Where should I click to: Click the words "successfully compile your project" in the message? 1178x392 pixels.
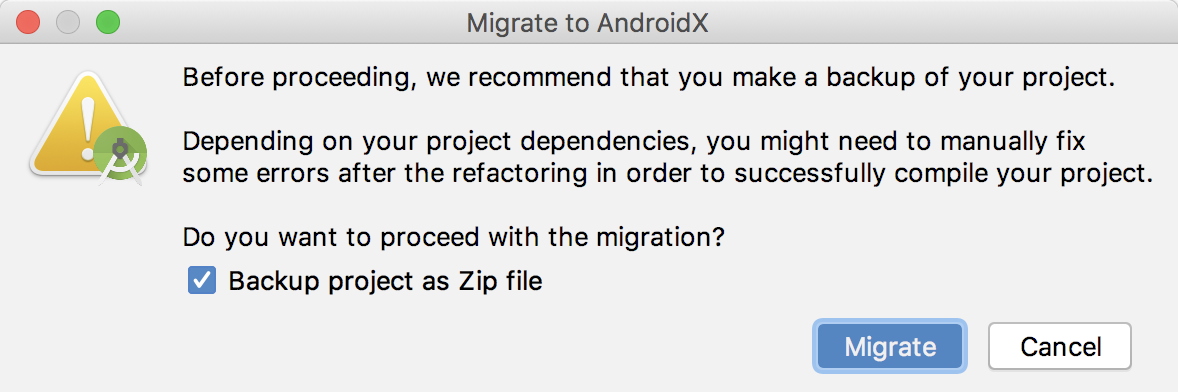[943, 174]
